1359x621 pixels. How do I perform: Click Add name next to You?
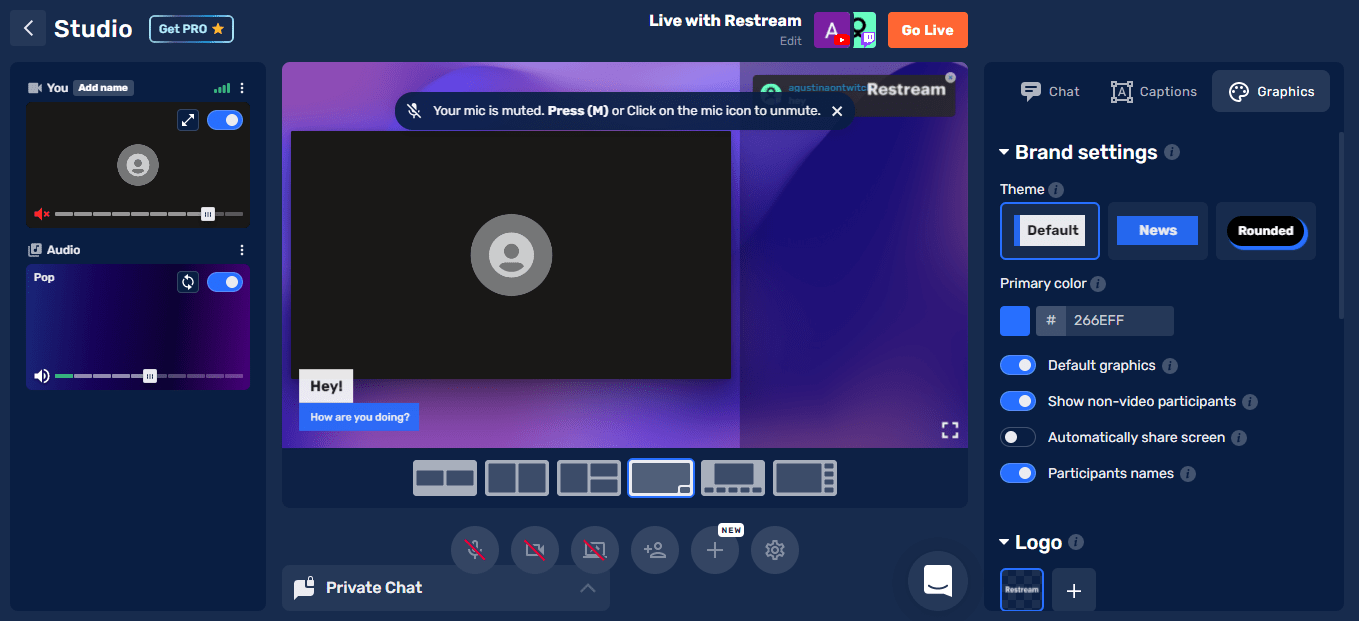[103, 88]
